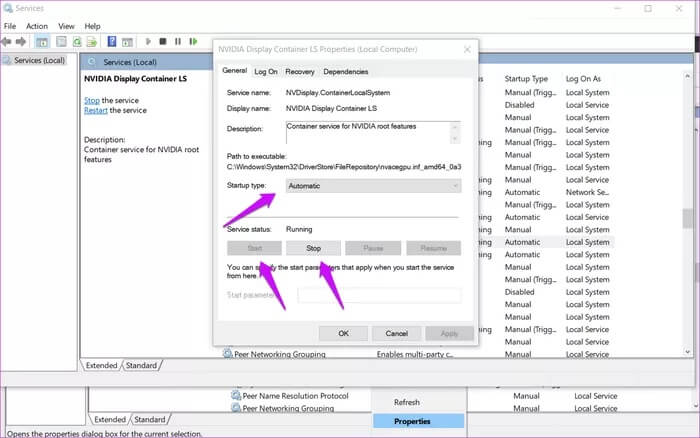The height and width of the screenshot is (438, 700).
Task: Click the Log On As column header
Action: pyautogui.click(x=583, y=79)
